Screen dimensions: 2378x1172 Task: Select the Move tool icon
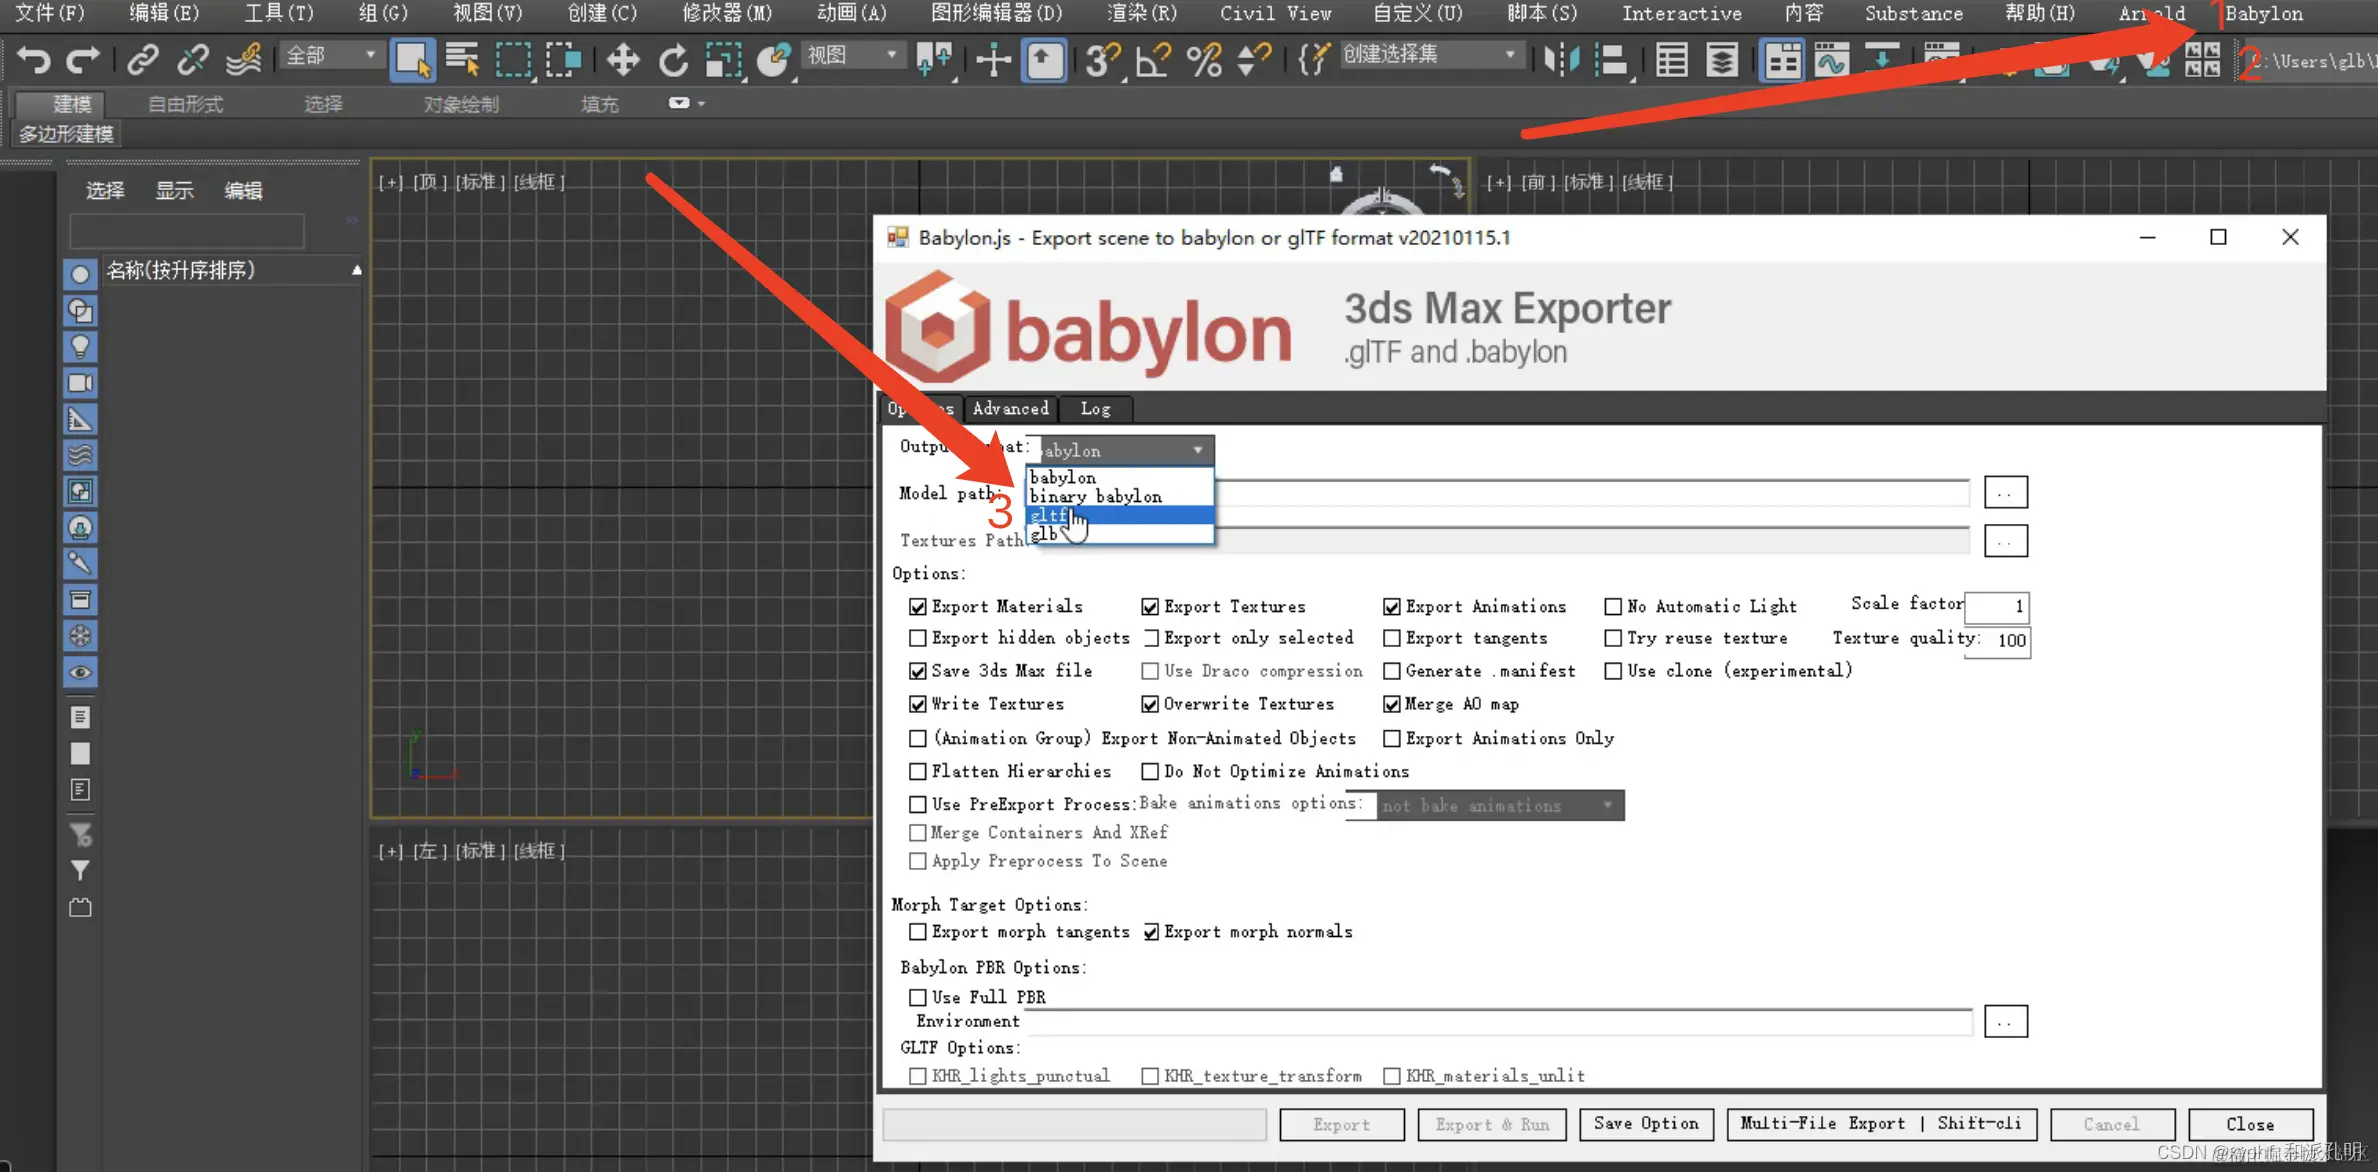pos(622,60)
